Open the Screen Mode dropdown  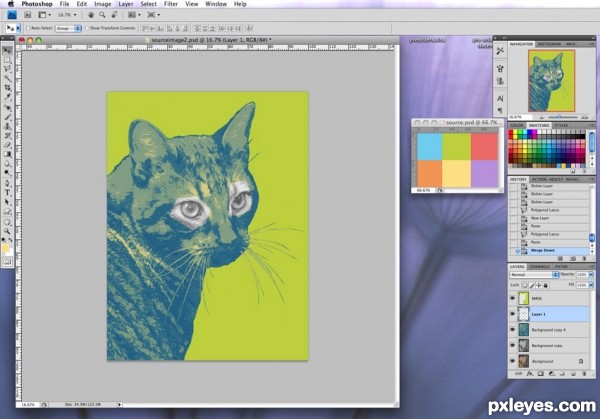[x=153, y=15]
